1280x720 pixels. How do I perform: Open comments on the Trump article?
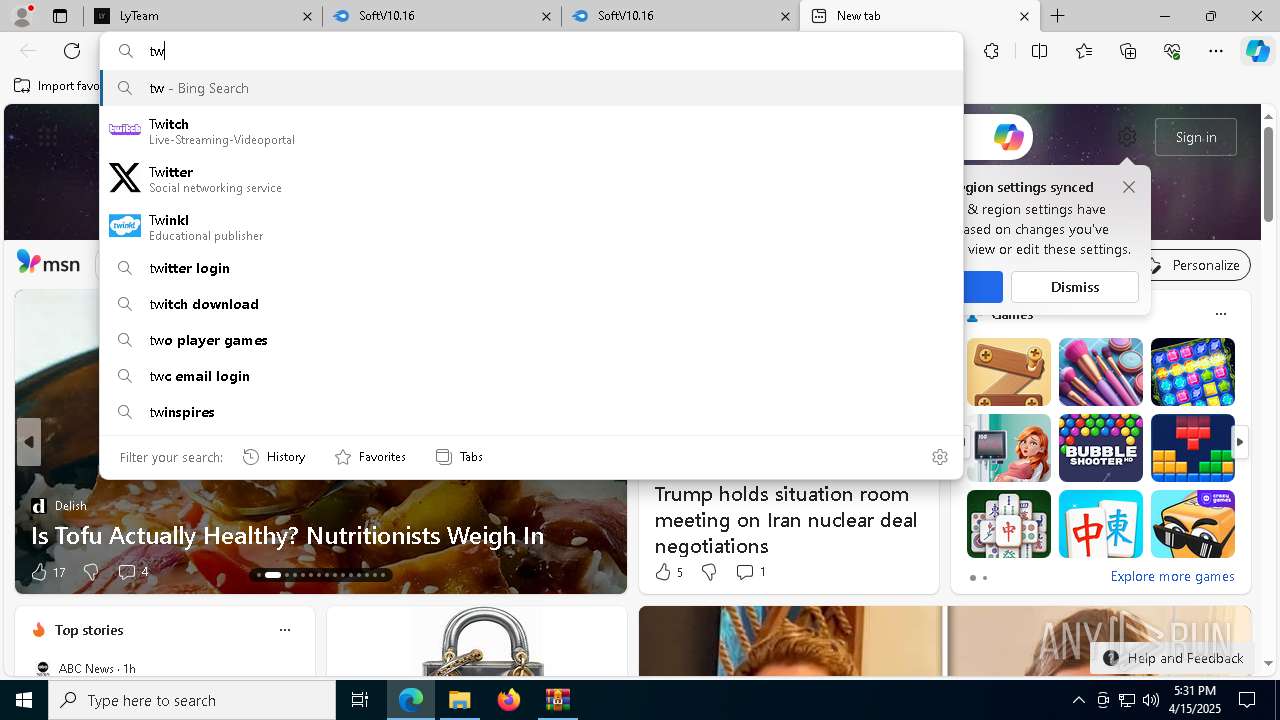click(751, 572)
